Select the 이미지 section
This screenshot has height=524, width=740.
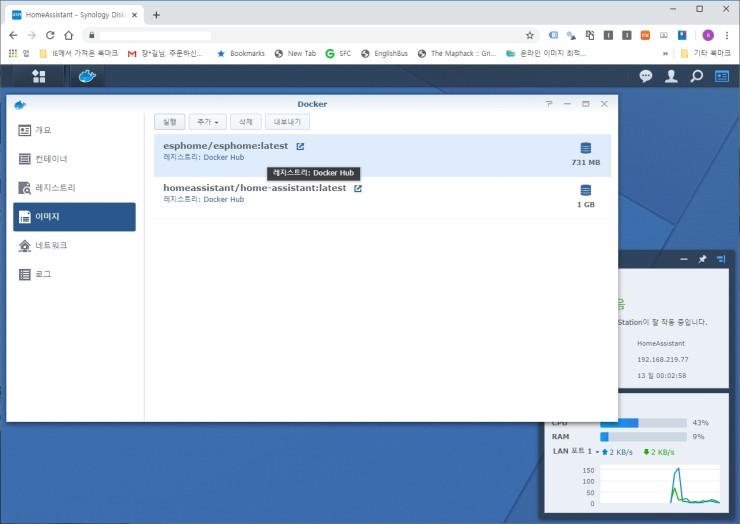click(x=74, y=217)
